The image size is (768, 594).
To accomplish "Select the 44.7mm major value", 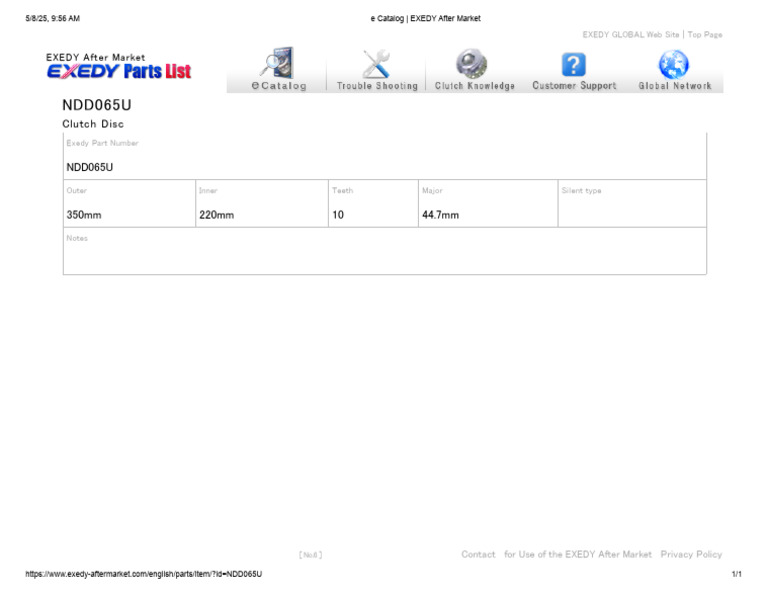I will click(x=440, y=215).
